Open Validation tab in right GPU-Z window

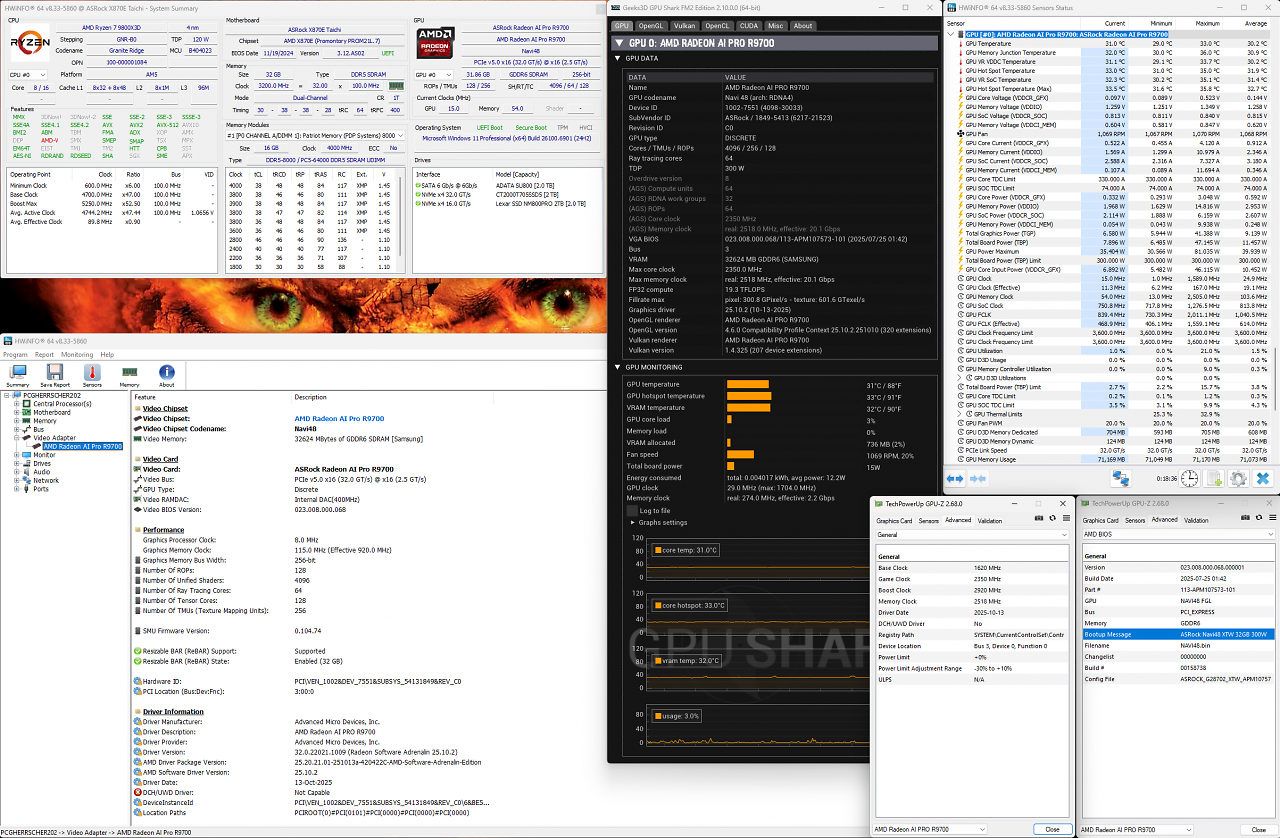pos(1196,520)
